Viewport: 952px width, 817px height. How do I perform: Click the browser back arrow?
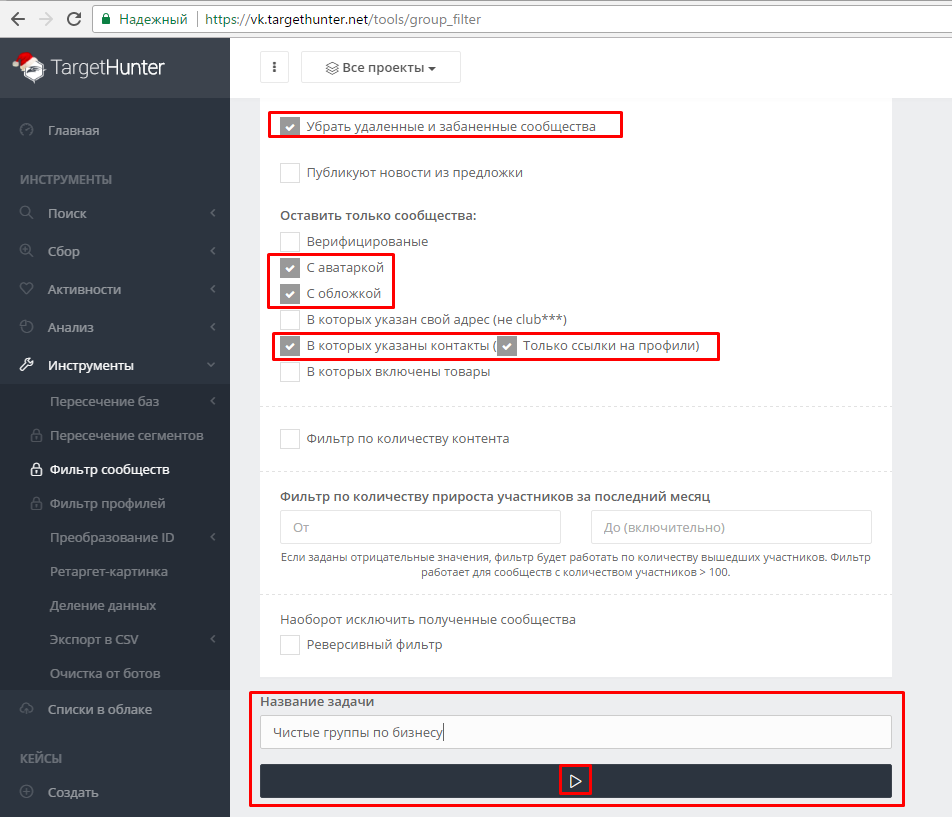[18, 19]
